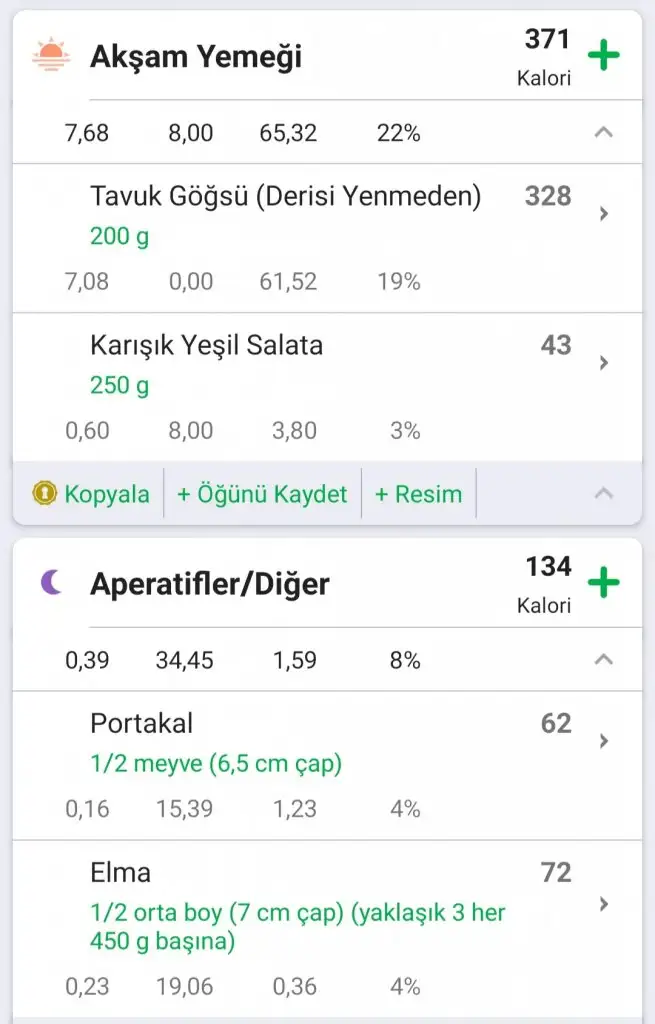
Task: Tap the Akşam Yemeği meal header title
Action: point(196,57)
